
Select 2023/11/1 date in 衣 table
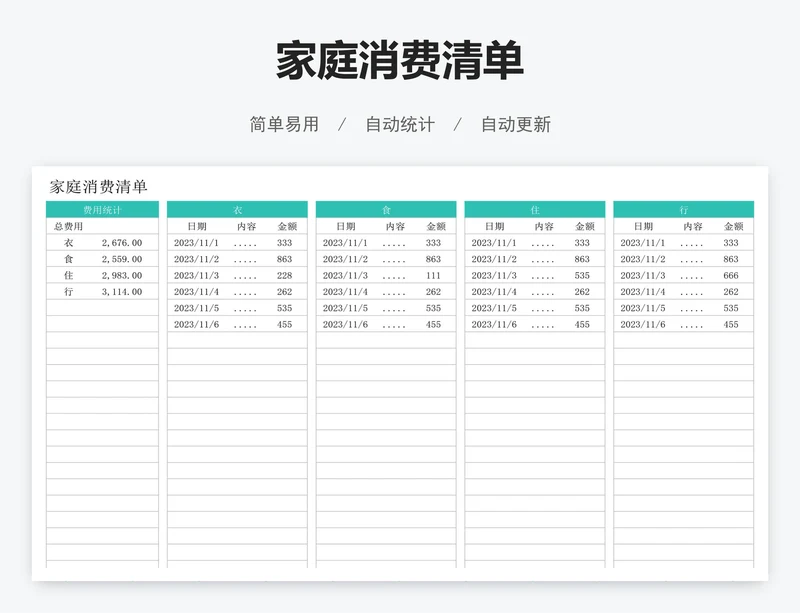pos(196,243)
